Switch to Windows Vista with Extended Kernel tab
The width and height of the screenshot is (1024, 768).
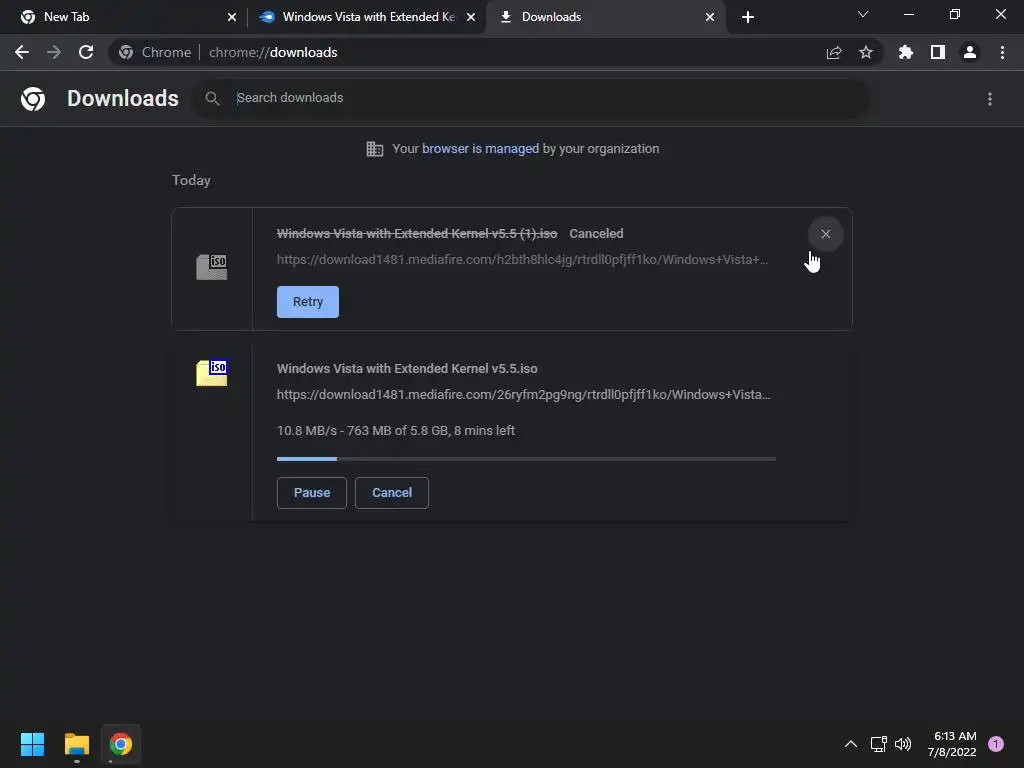pyautogui.click(x=367, y=17)
